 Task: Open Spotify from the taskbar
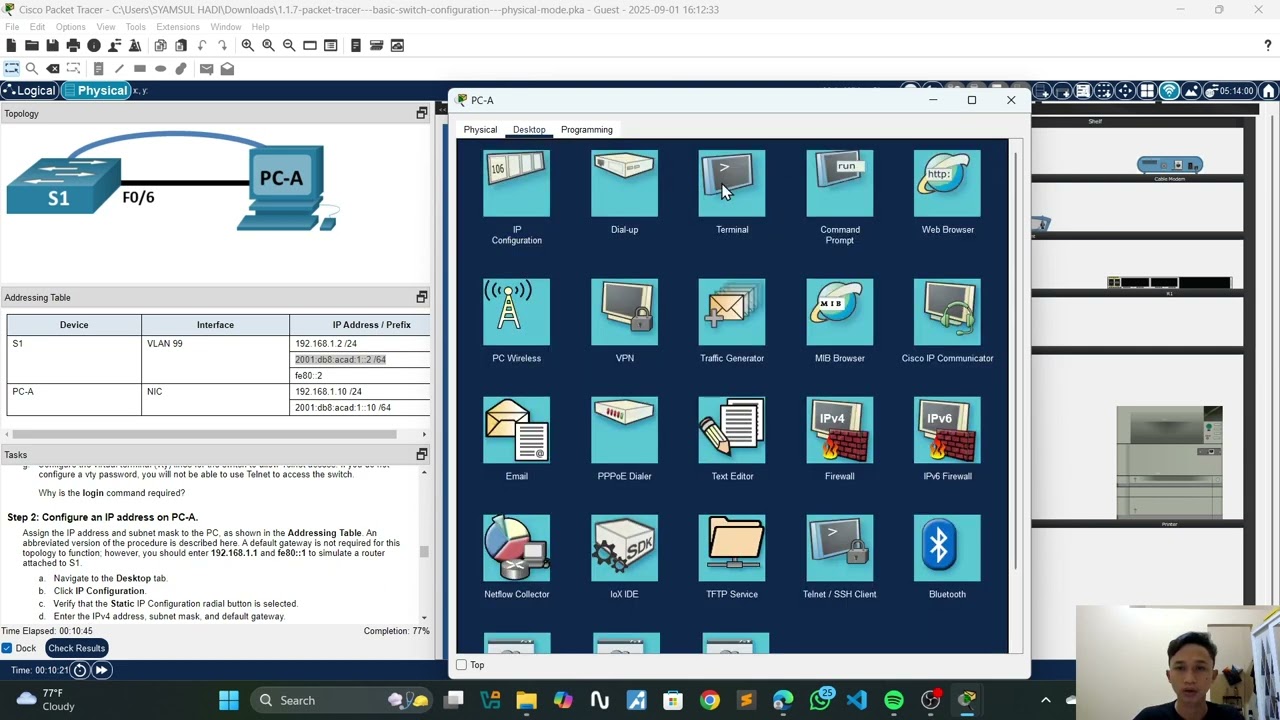pyautogui.click(x=894, y=700)
